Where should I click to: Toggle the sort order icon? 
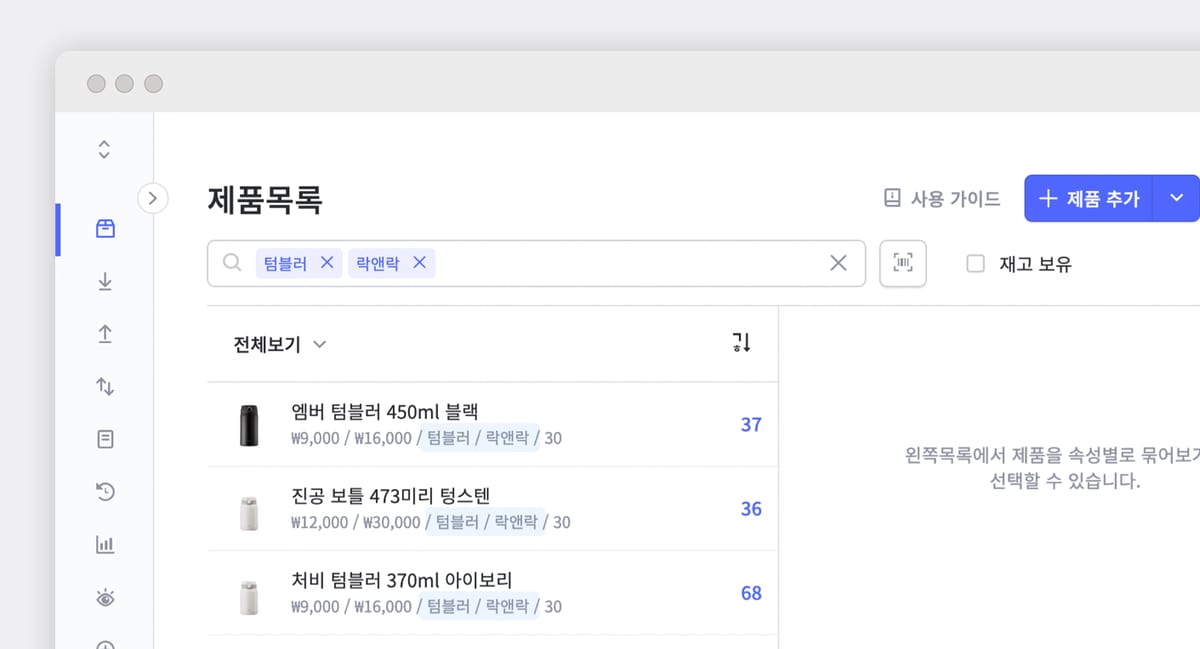click(x=741, y=343)
